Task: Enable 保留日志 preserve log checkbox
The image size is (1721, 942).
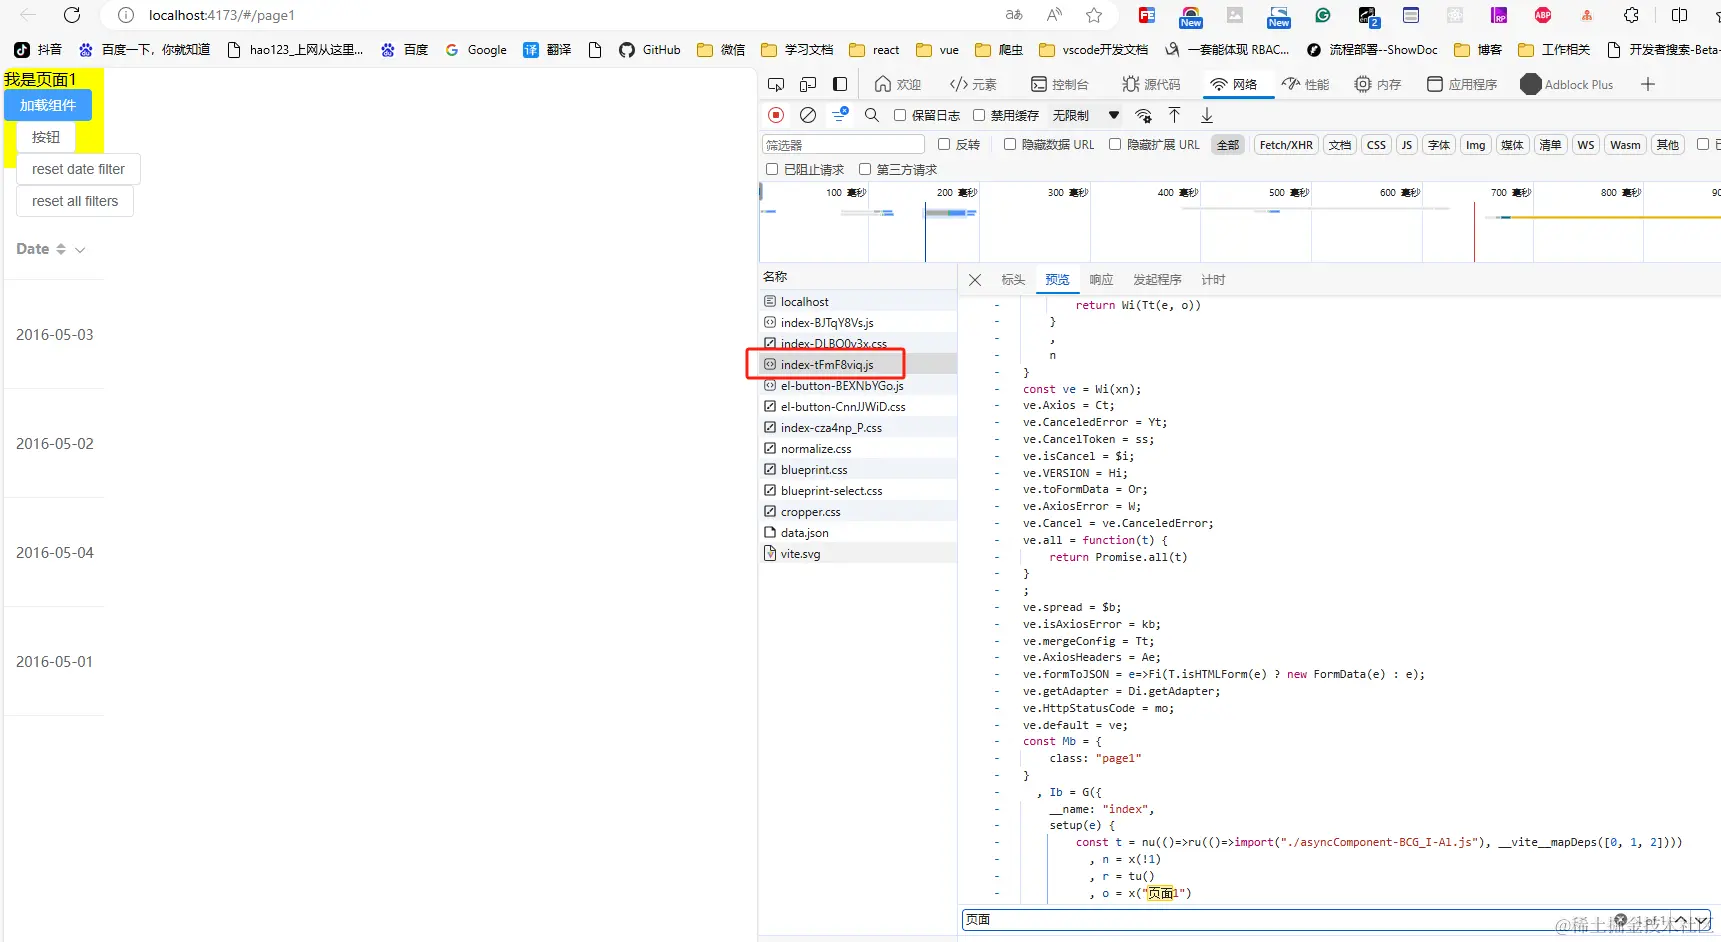Action: click(x=900, y=115)
